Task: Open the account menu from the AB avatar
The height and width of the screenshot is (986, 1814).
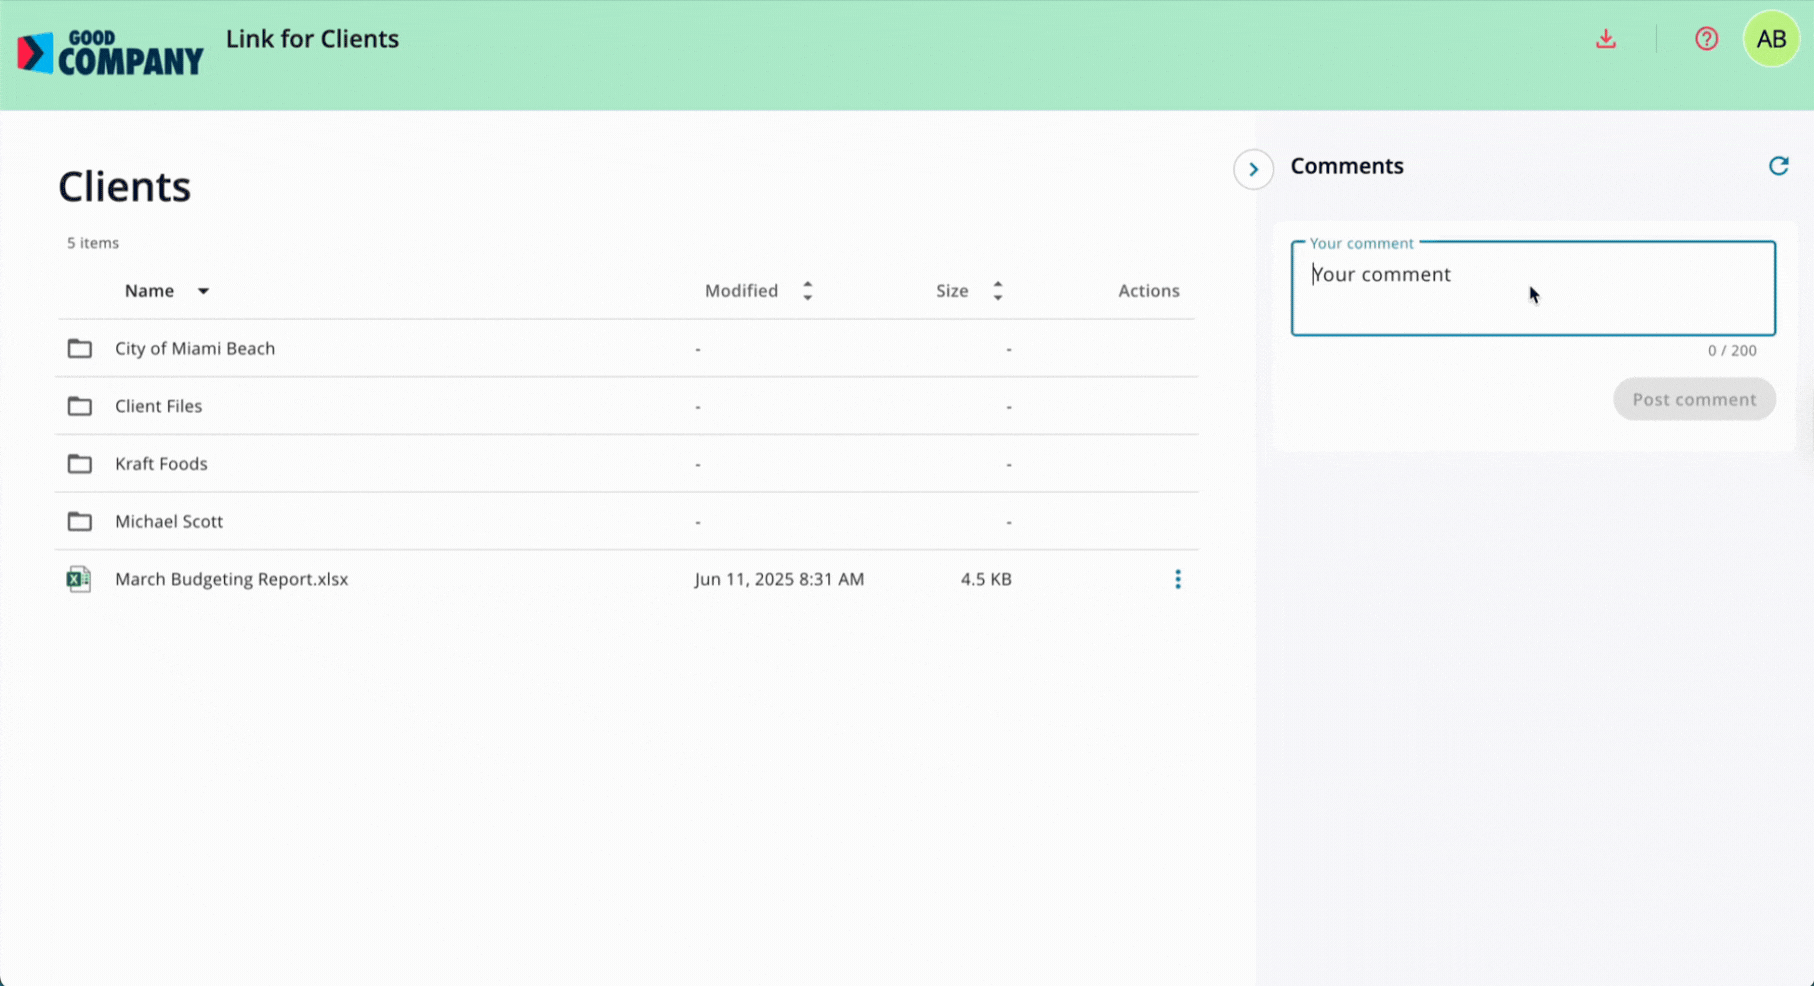Action: coord(1771,39)
